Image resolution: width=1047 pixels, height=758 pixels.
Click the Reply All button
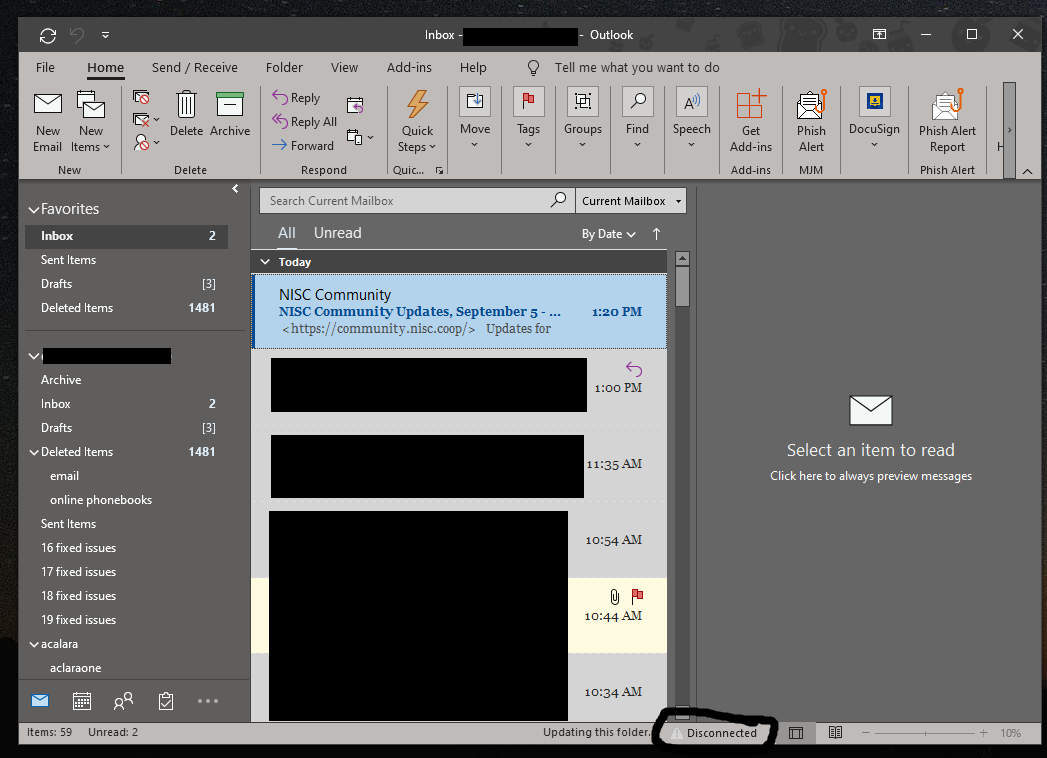[304, 122]
